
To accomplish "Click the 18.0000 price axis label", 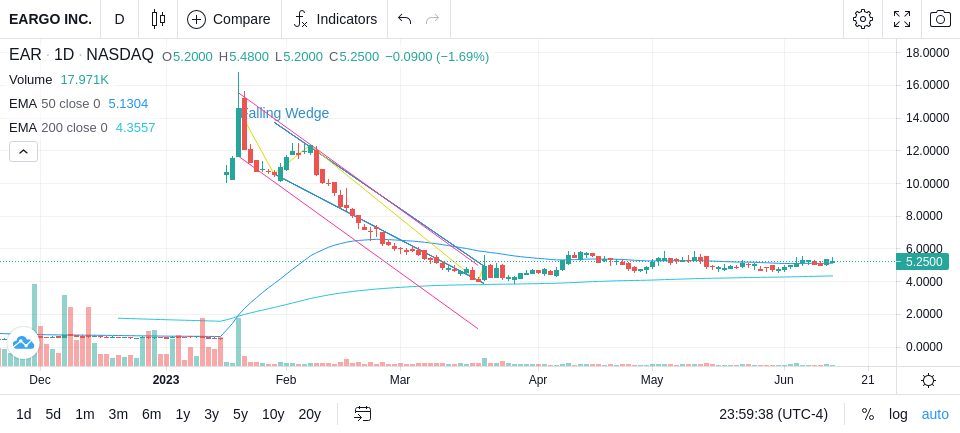I will (928, 53).
